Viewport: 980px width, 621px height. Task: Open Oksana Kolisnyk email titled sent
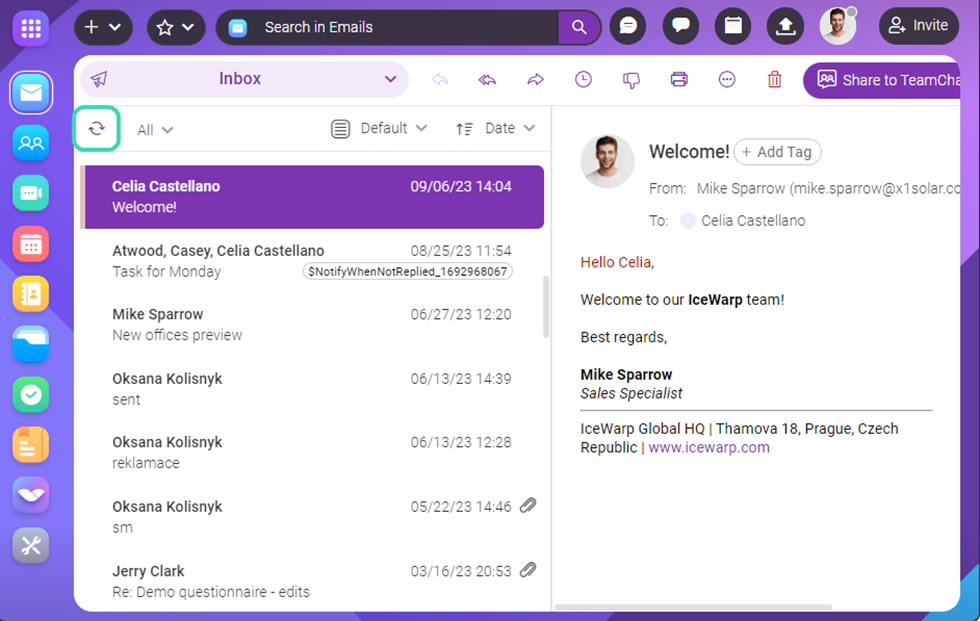coord(312,389)
